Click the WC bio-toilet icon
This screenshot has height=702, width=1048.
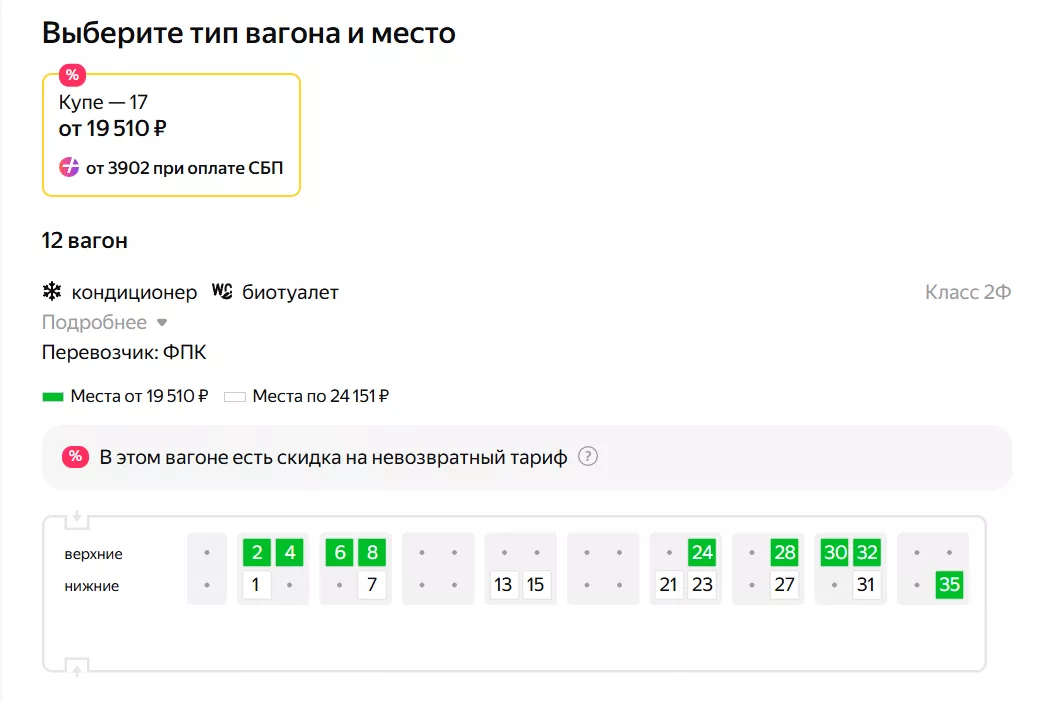[222, 292]
